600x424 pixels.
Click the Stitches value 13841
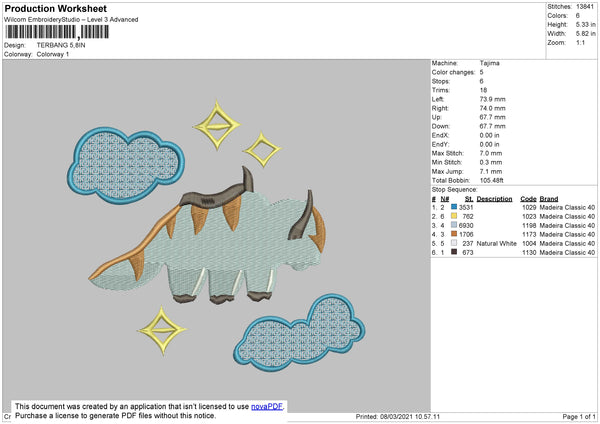[585, 7]
